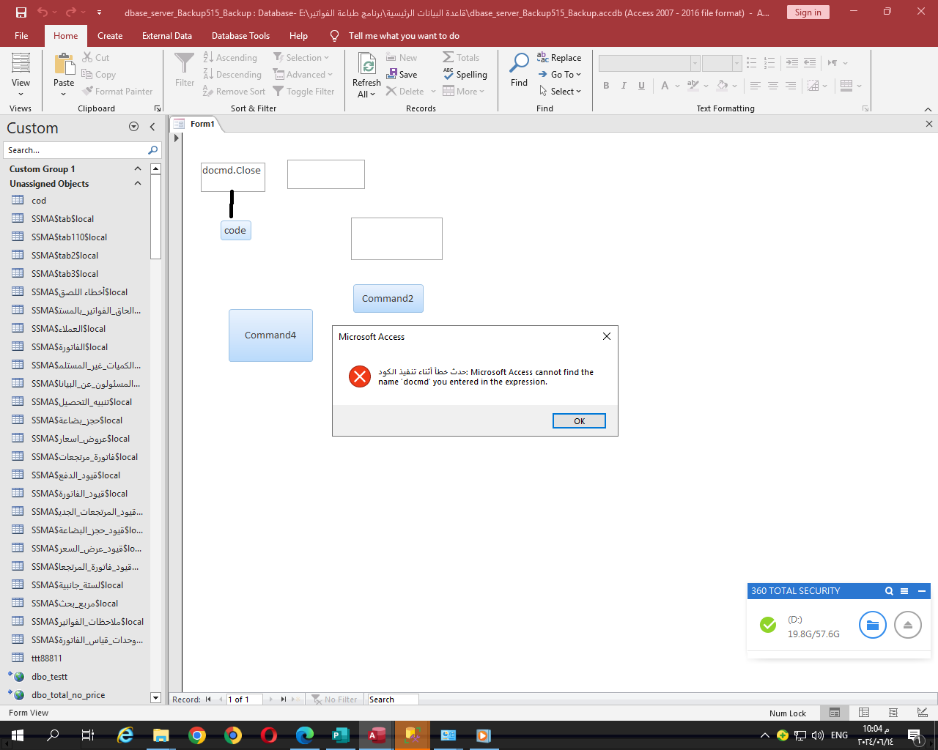
Task: Click eject button in 360 Total Security popup
Action: coord(907,625)
